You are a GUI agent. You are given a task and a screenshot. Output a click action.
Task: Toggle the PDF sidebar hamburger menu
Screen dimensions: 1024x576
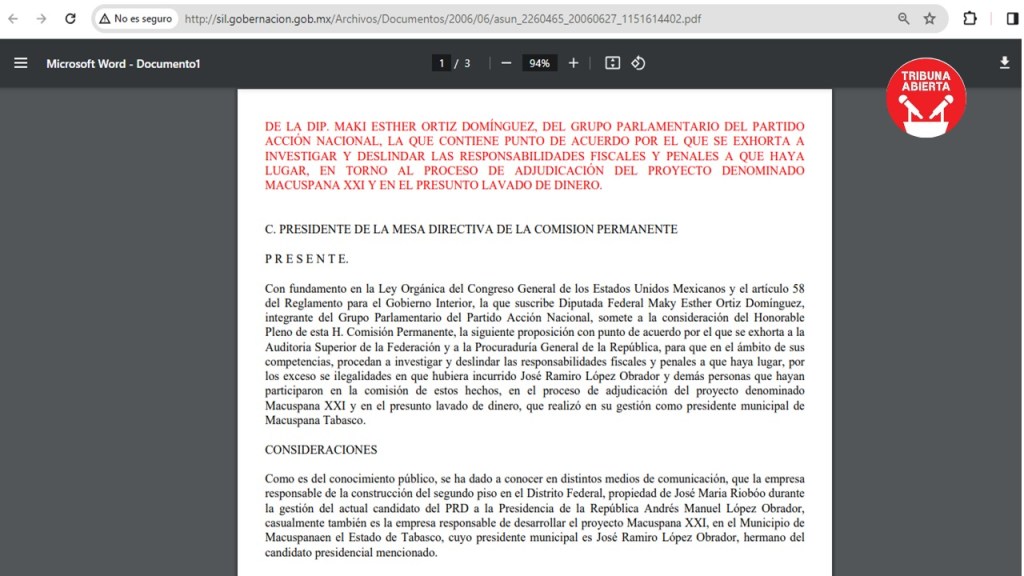click(20, 63)
